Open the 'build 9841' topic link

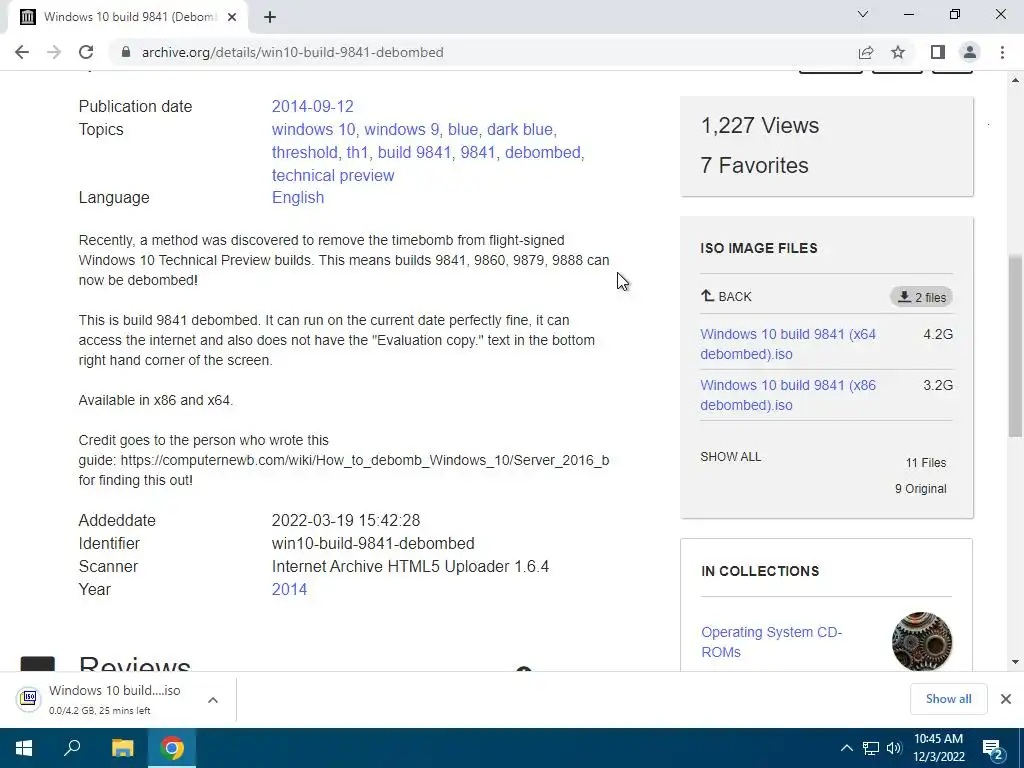[x=415, y=152]
